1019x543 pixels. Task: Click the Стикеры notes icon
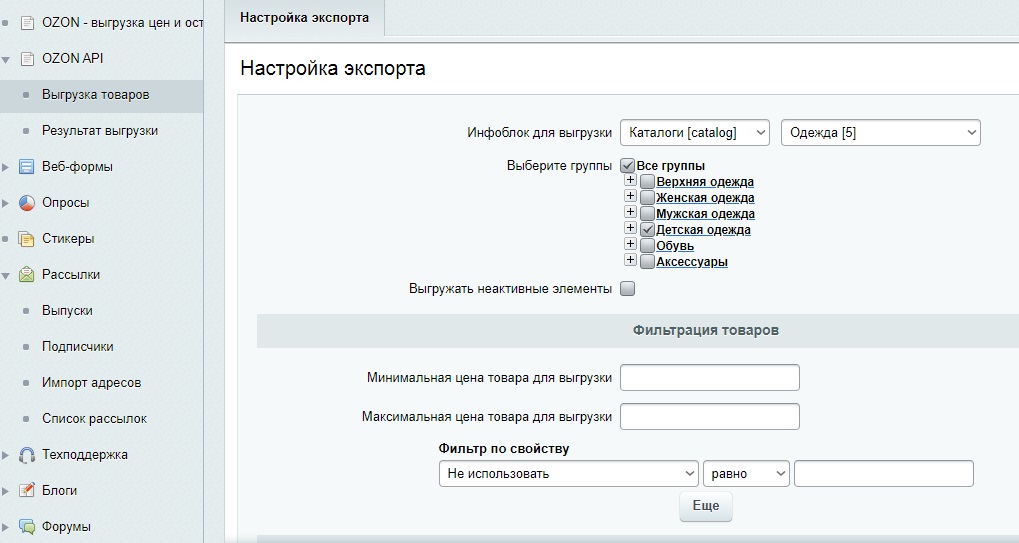(27, 239)
